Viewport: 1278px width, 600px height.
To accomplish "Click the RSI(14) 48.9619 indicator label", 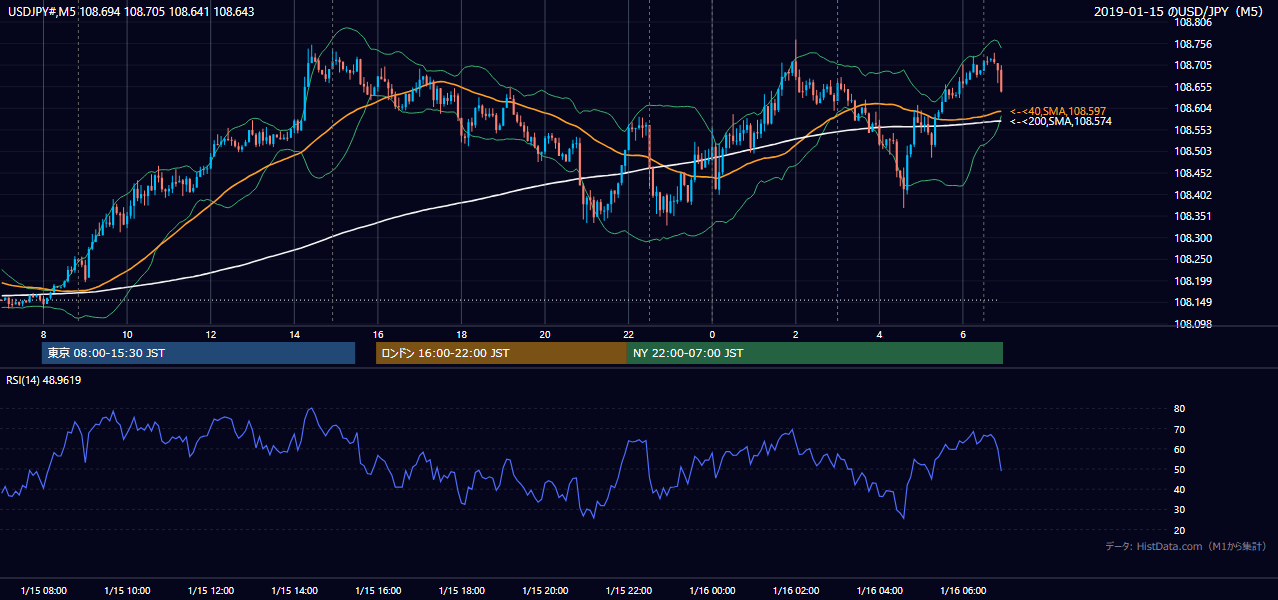I will coord(44,380).
